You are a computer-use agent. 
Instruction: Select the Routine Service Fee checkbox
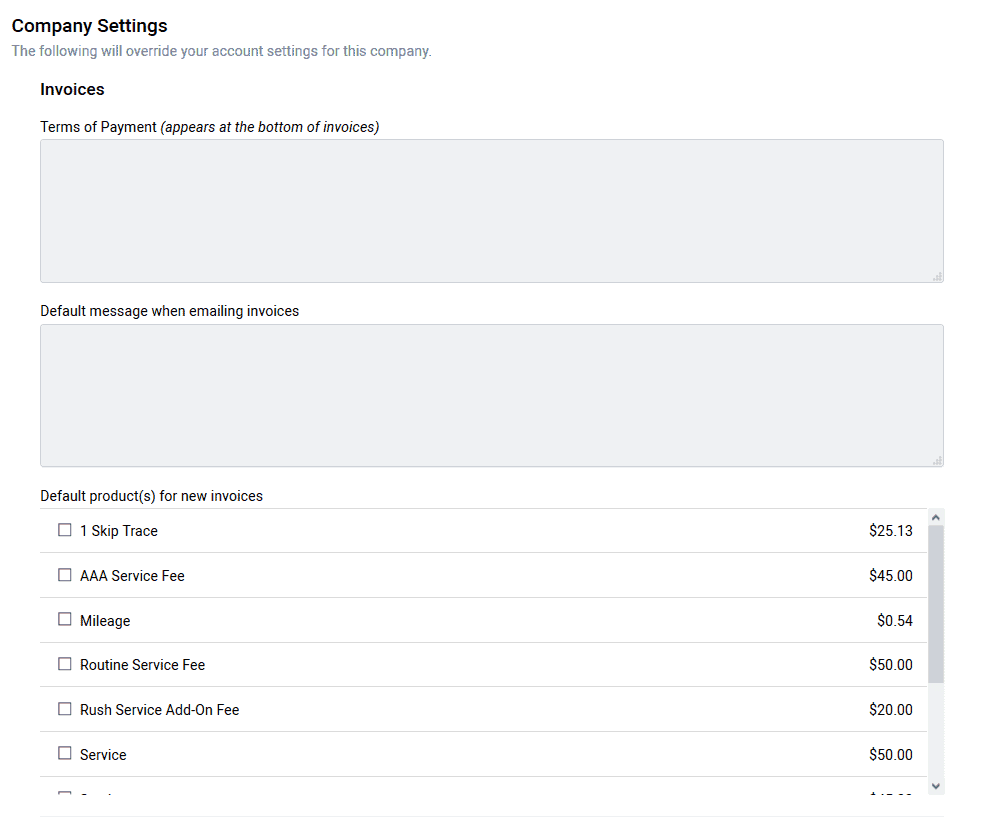pos(65,664)
